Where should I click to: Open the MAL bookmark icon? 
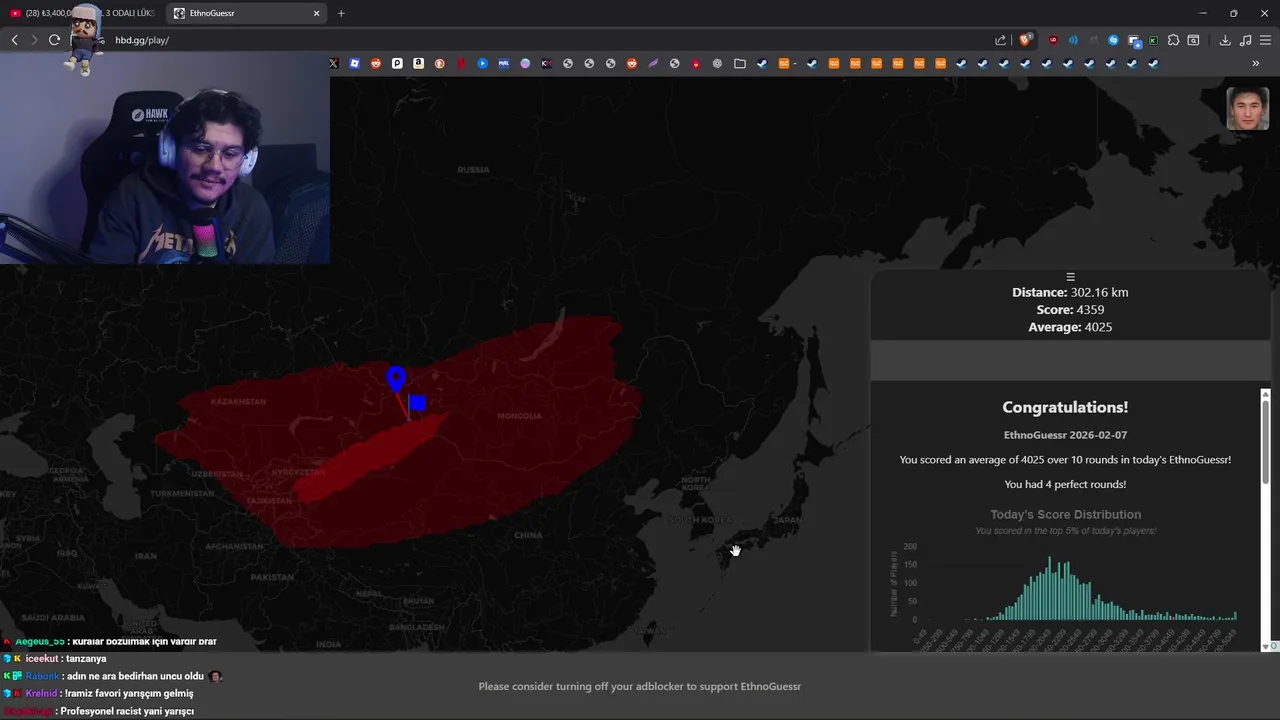[x=504, y=63]
